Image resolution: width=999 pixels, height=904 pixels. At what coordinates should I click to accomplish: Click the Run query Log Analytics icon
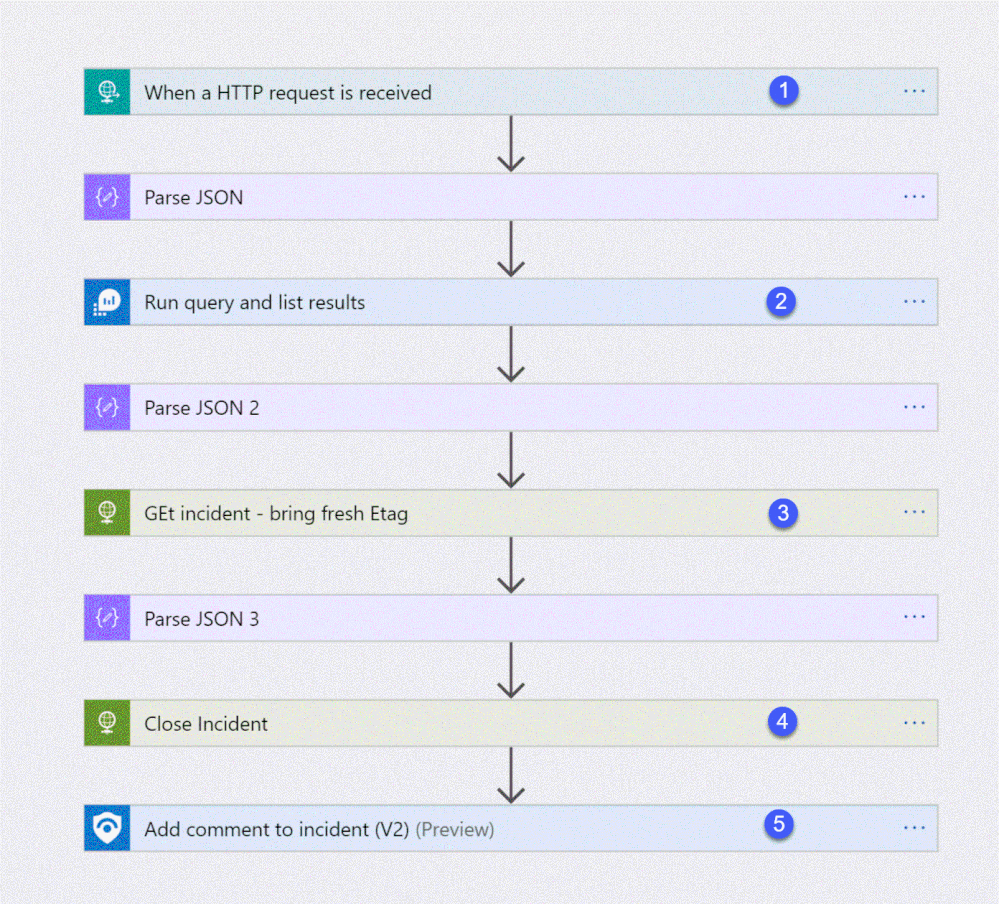pos(107,302)
